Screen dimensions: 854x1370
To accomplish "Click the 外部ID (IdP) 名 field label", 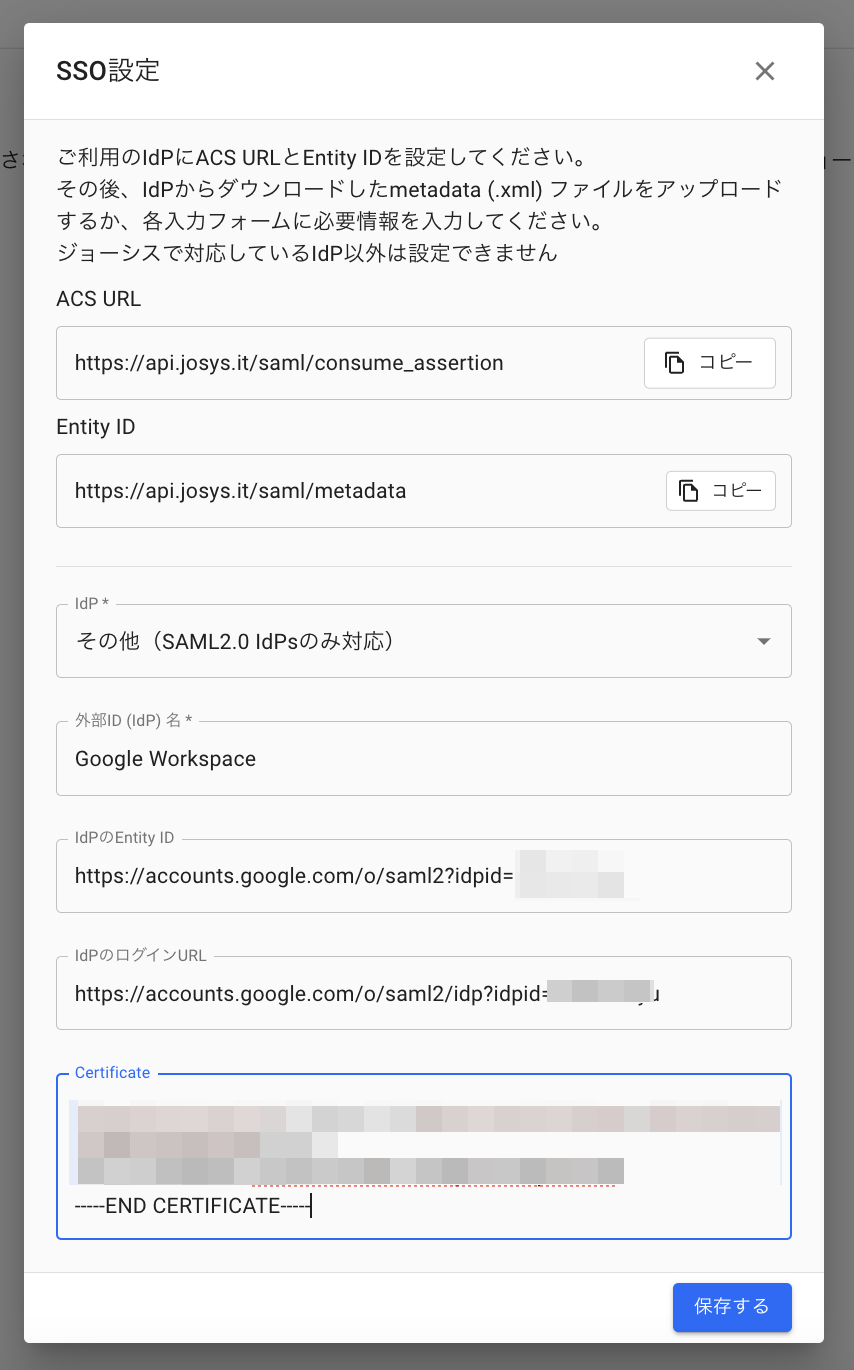I will tap(133, 720).
